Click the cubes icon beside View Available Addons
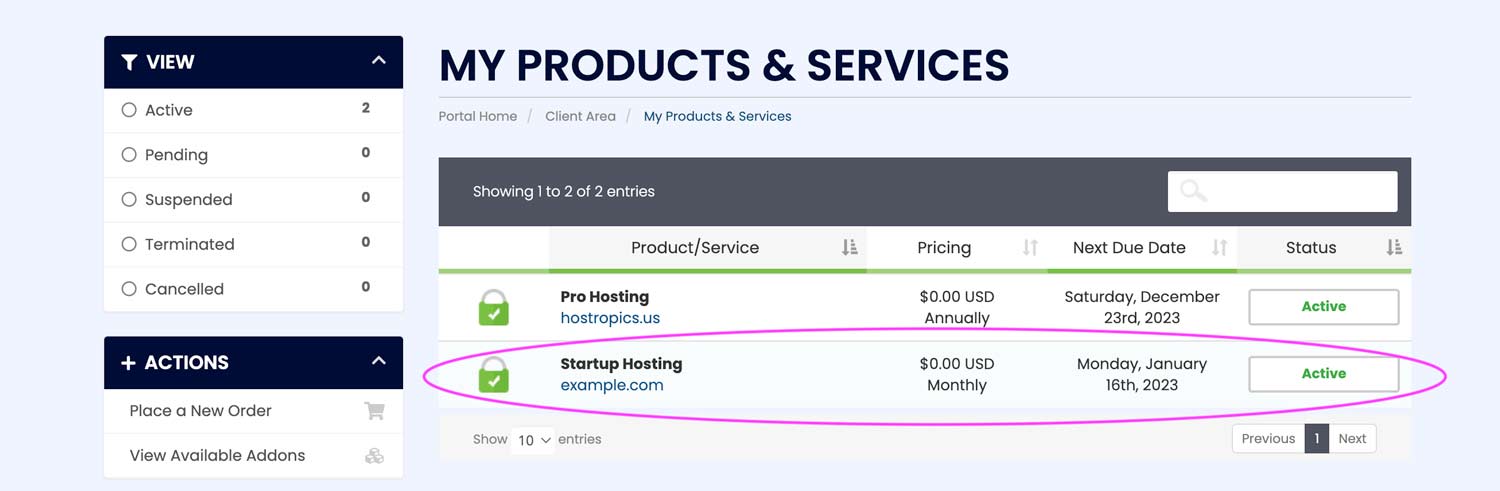The image size is (1500, 491). click(x=374, y=456)
